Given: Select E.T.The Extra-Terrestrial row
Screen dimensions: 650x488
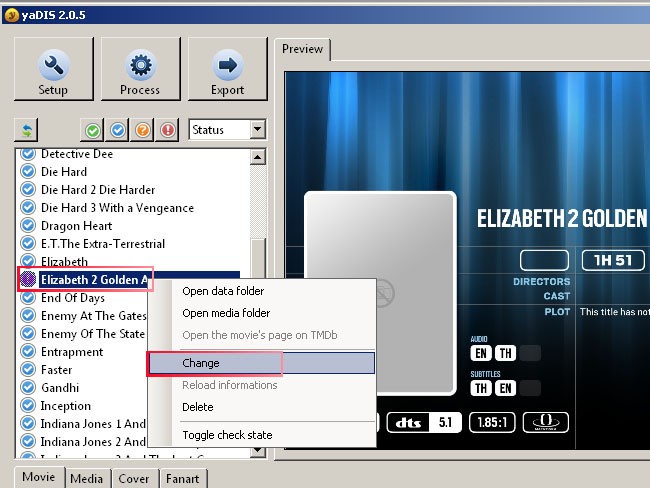Looking at the screenshot, I should pos(103,244).
